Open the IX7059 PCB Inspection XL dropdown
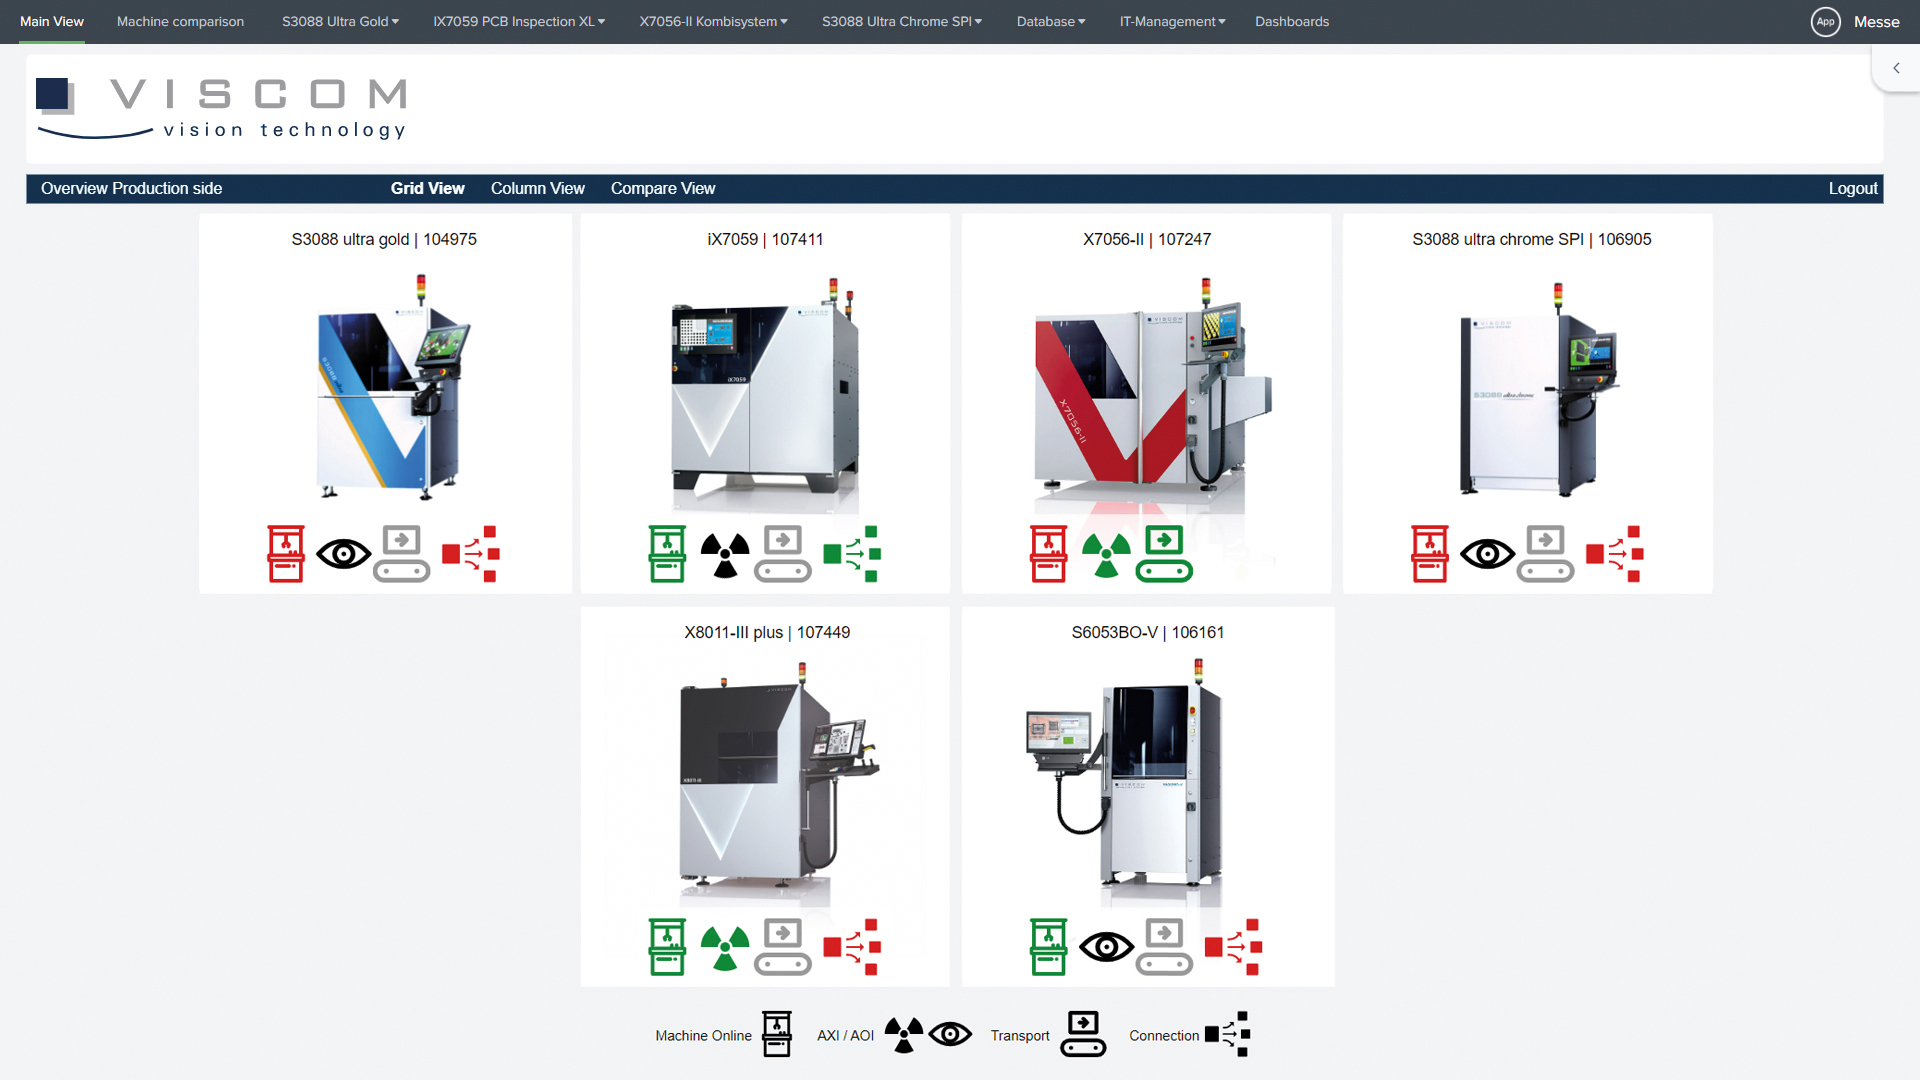The width and height of the screenshot is (1920, 1080). pyautogui.click(x=519, y=21)
